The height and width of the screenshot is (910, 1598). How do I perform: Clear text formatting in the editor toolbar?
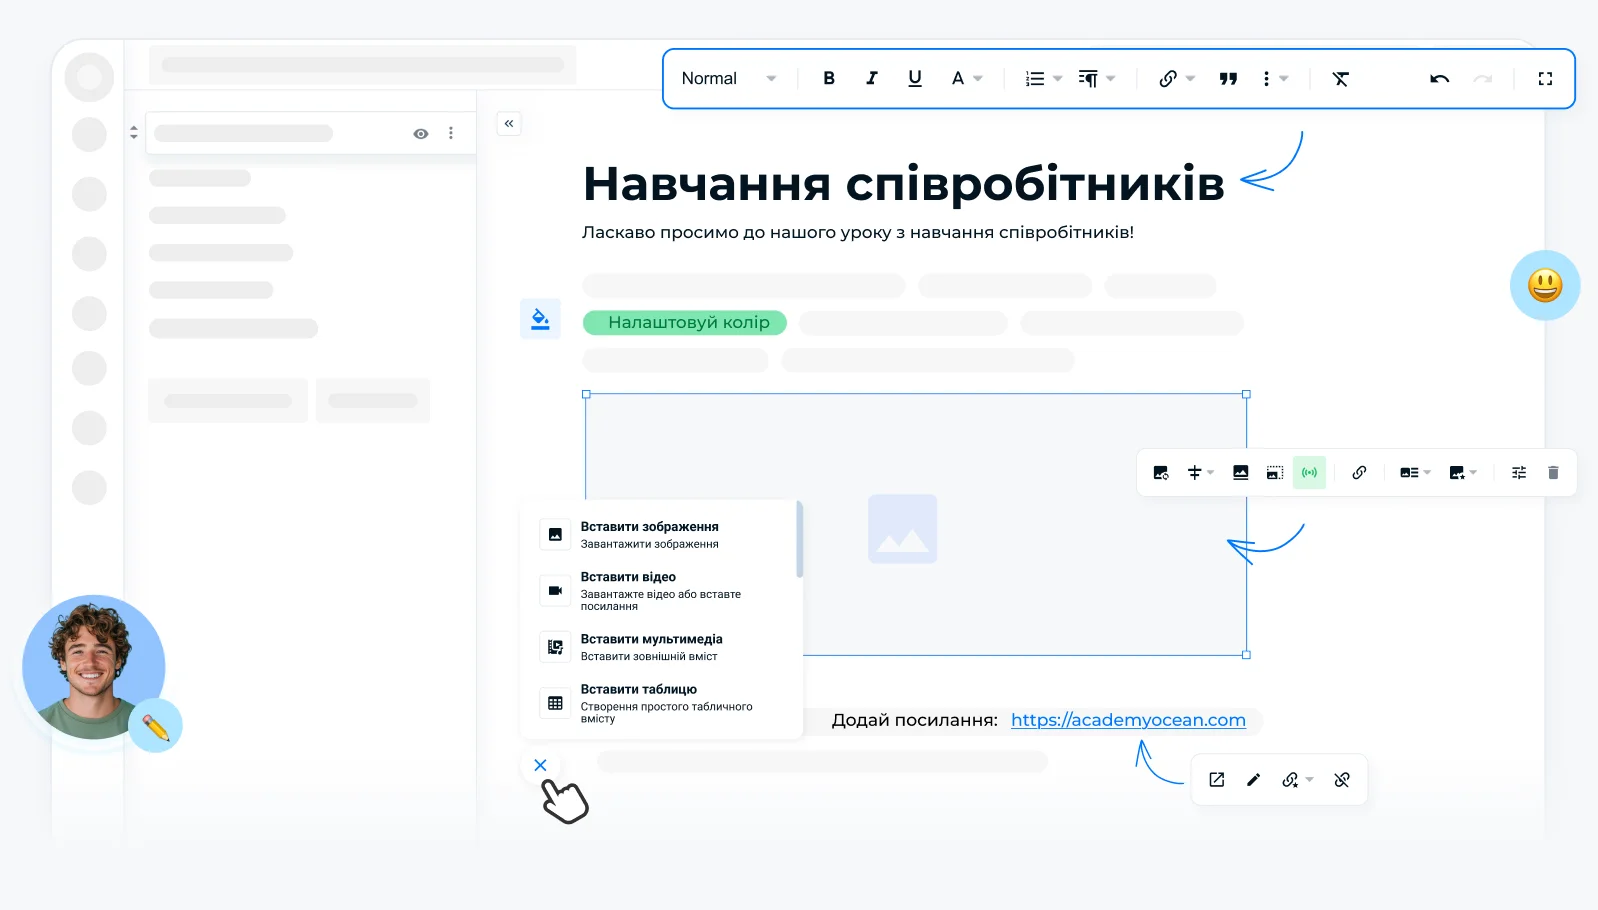[x=1340, y=79]
